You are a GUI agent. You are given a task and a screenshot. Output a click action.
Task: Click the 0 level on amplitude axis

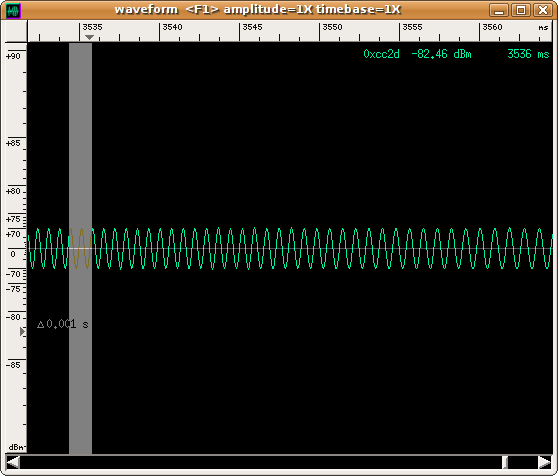13,254
